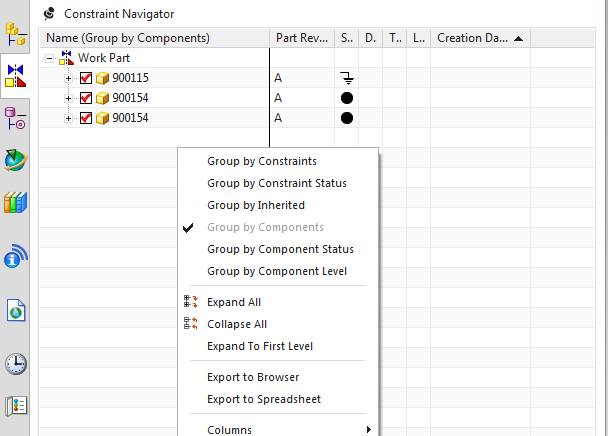
Task: Click the Constraint Navigator pin icon
Action: tap(50, 14)
